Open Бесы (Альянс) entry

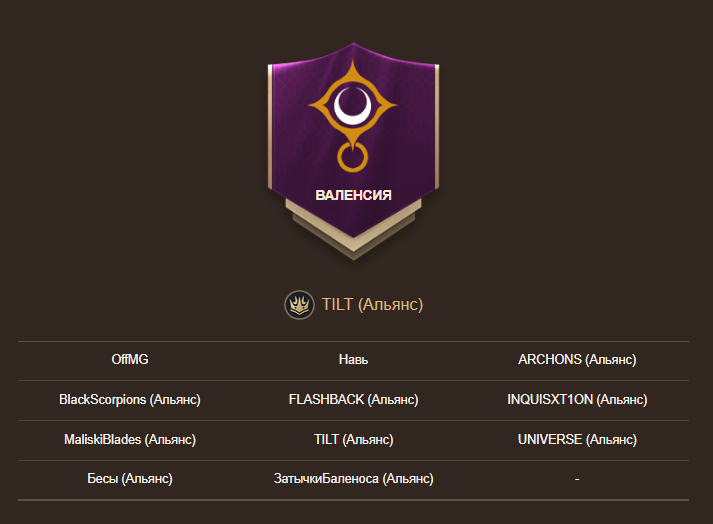point(130,479)
